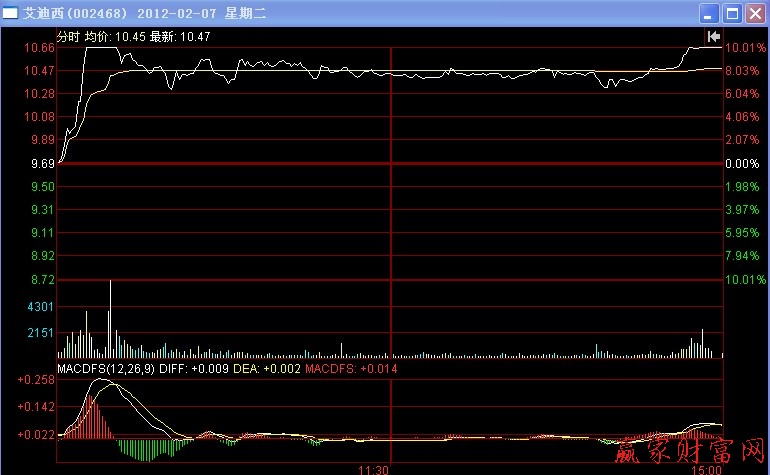The height and width of the screenshot is (475, 770).
Task: Click the 10.01% label at top right
Action: pos(745,48)
